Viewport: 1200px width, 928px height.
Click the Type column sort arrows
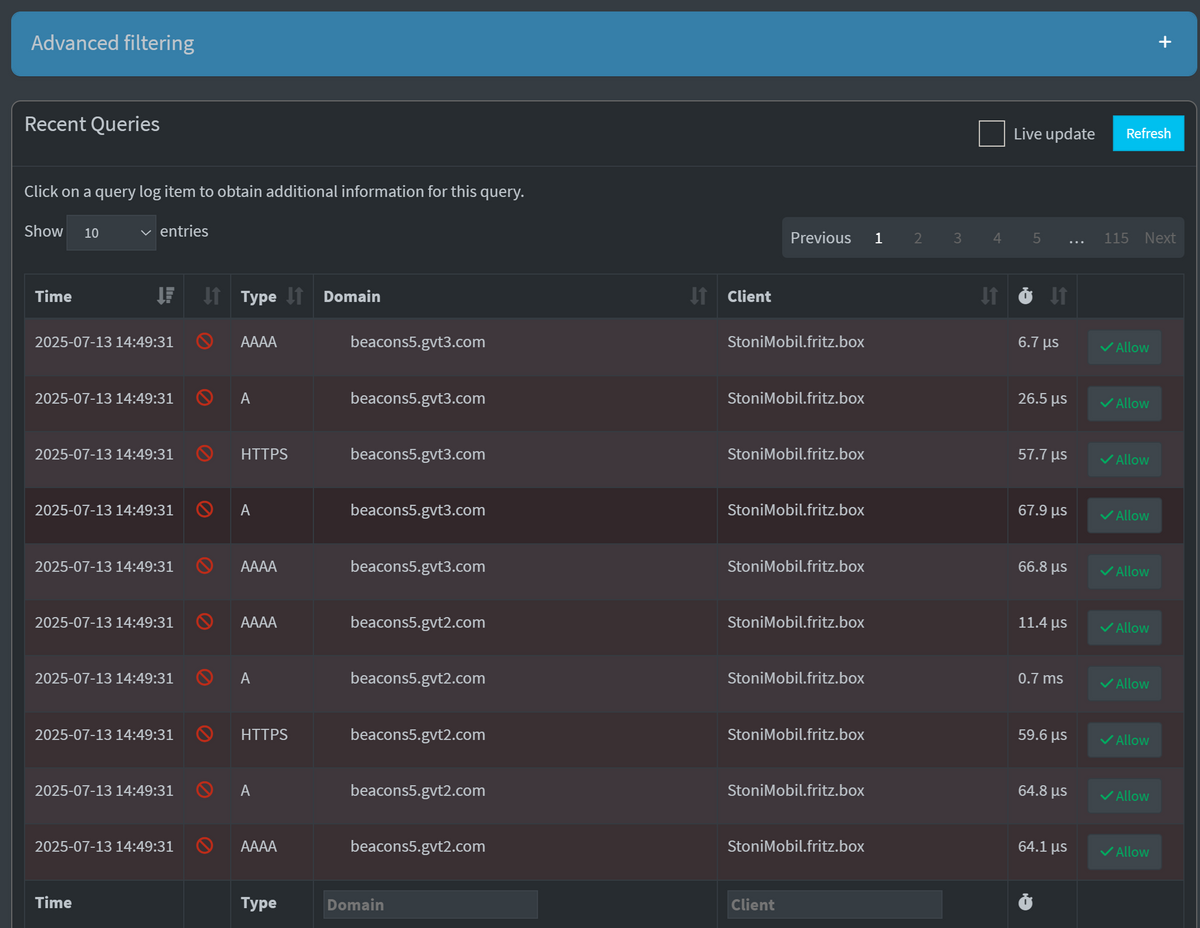294,296
